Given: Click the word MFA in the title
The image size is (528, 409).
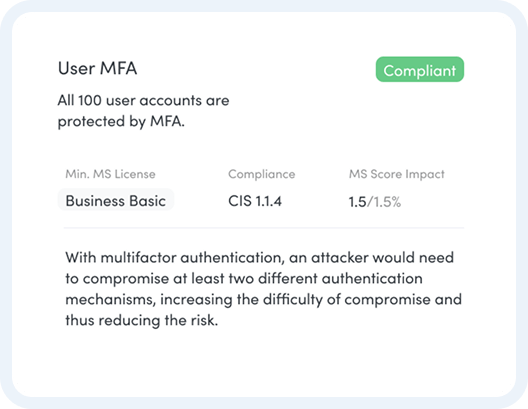Looking at the screenshot, I should (118, 68).
